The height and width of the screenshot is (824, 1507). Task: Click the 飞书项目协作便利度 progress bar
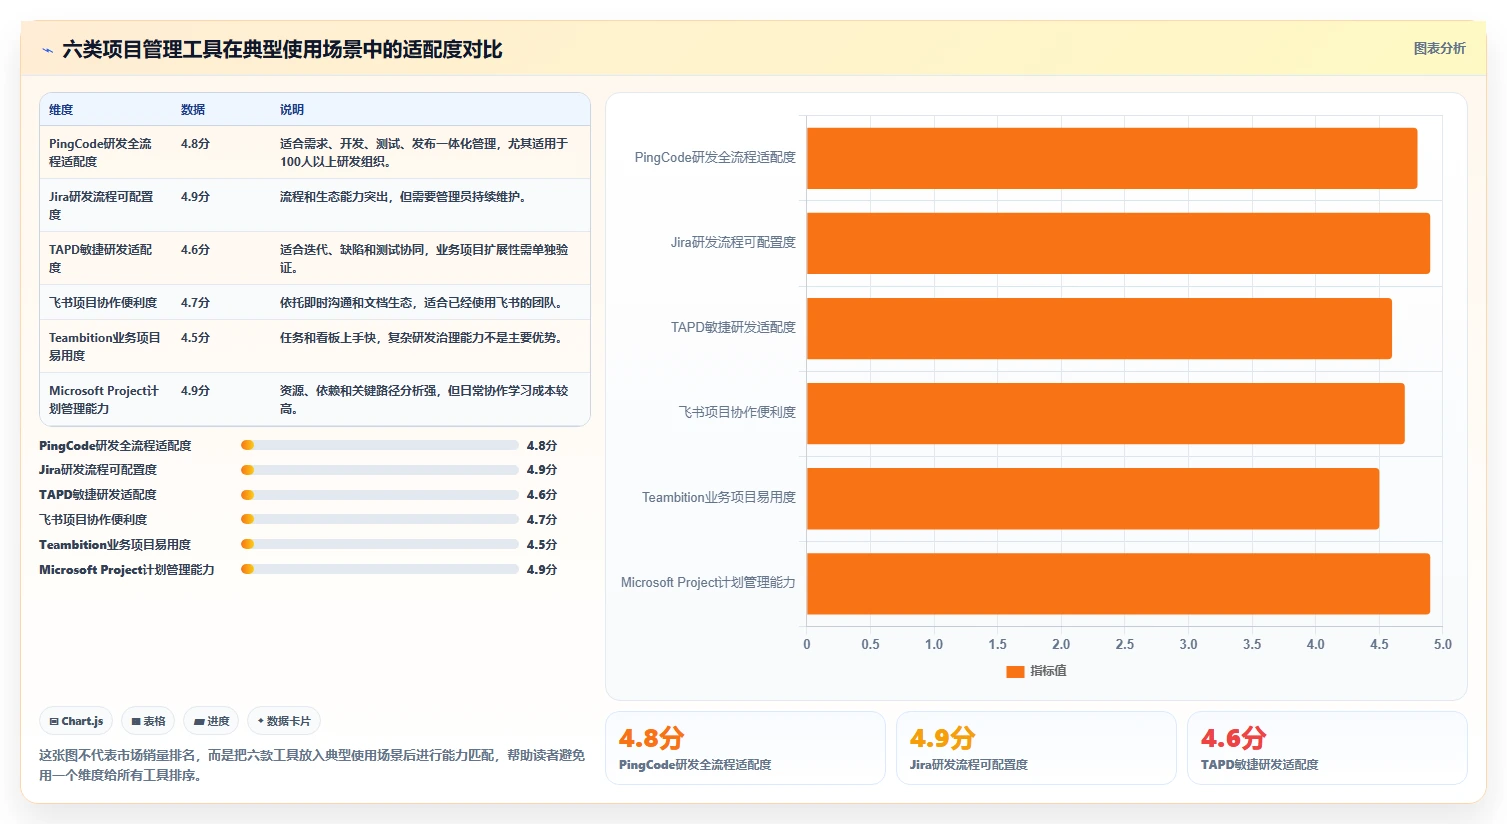pyautogui.click(x=380, y=519)
